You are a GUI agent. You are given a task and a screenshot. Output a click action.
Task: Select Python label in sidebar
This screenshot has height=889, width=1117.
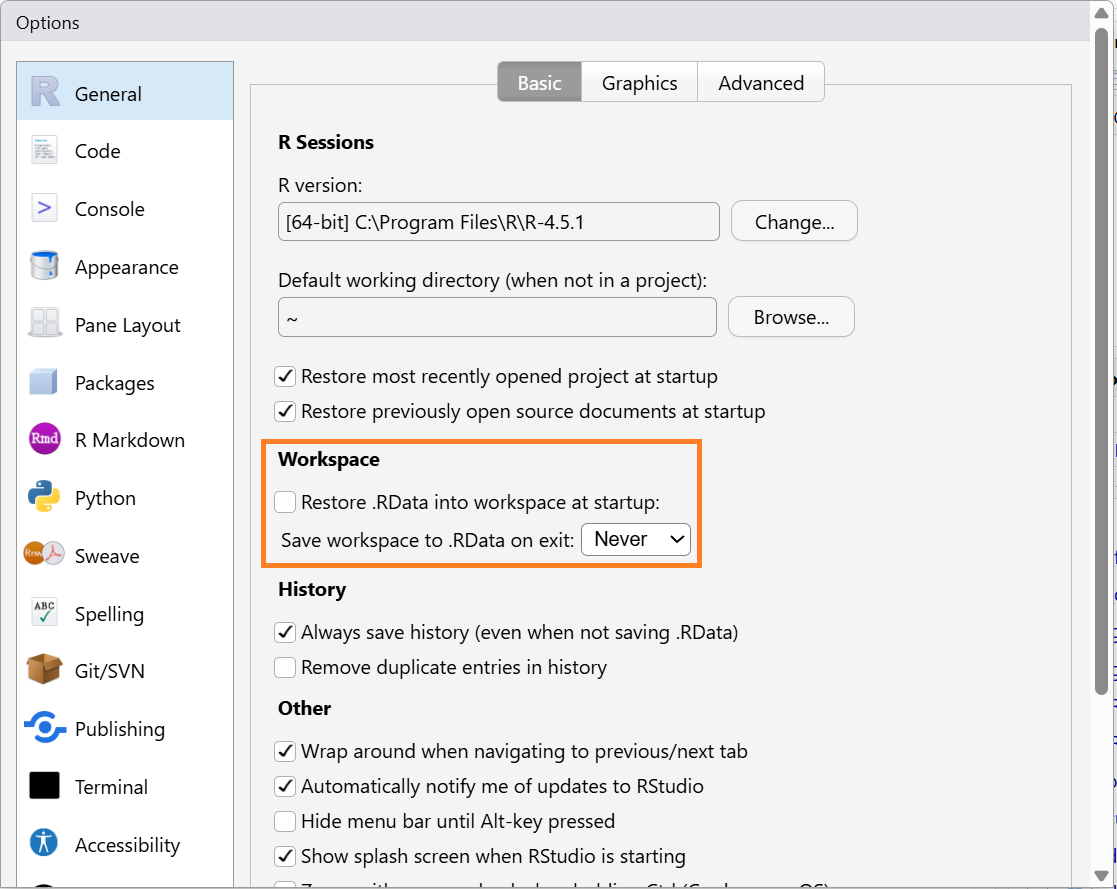tap(105, 498)
